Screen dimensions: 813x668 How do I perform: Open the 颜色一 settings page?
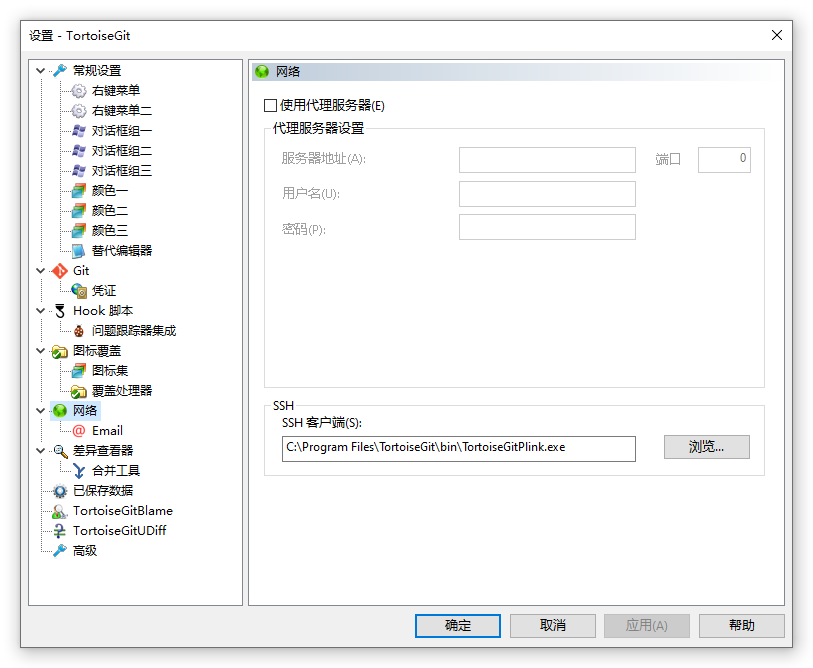pyautogui.click(x=110, y=191)
